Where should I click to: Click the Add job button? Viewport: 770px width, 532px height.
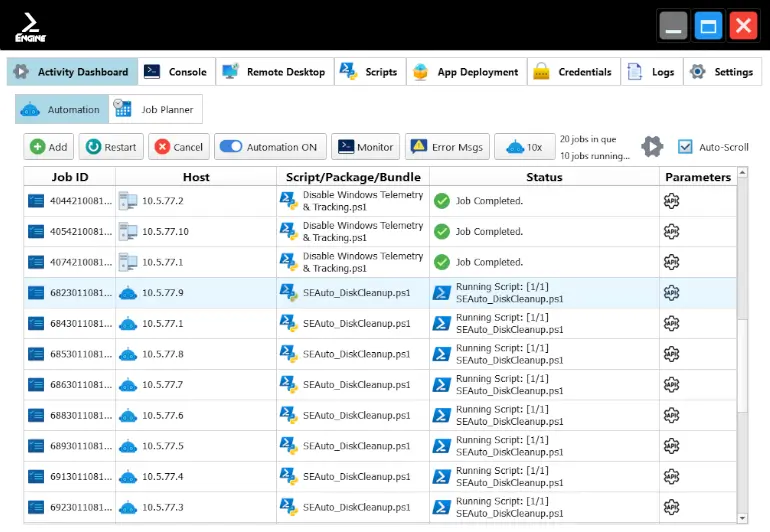point(48,147)
